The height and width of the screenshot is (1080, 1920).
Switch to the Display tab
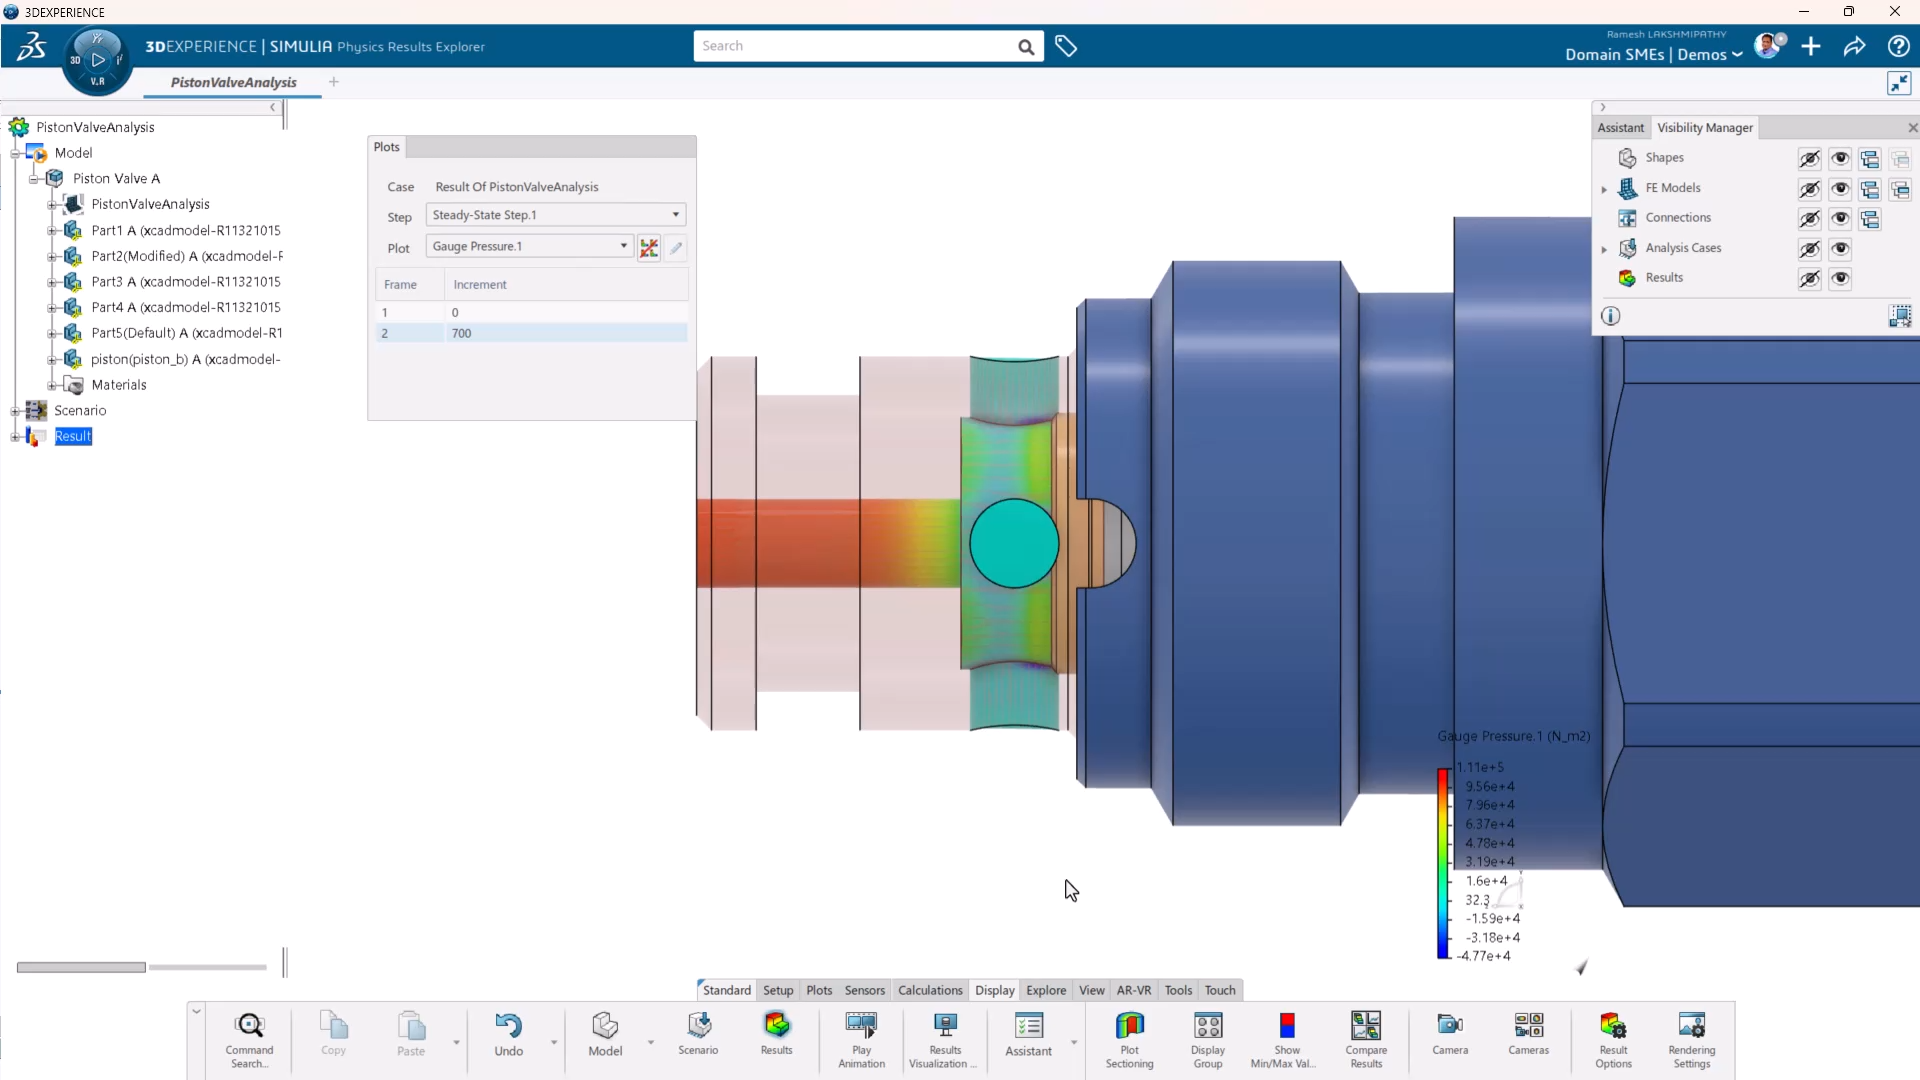995,990
